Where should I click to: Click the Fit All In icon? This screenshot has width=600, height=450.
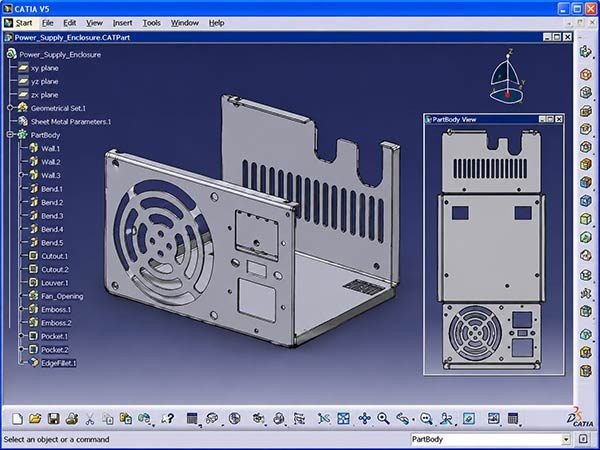tap(343, 419)
